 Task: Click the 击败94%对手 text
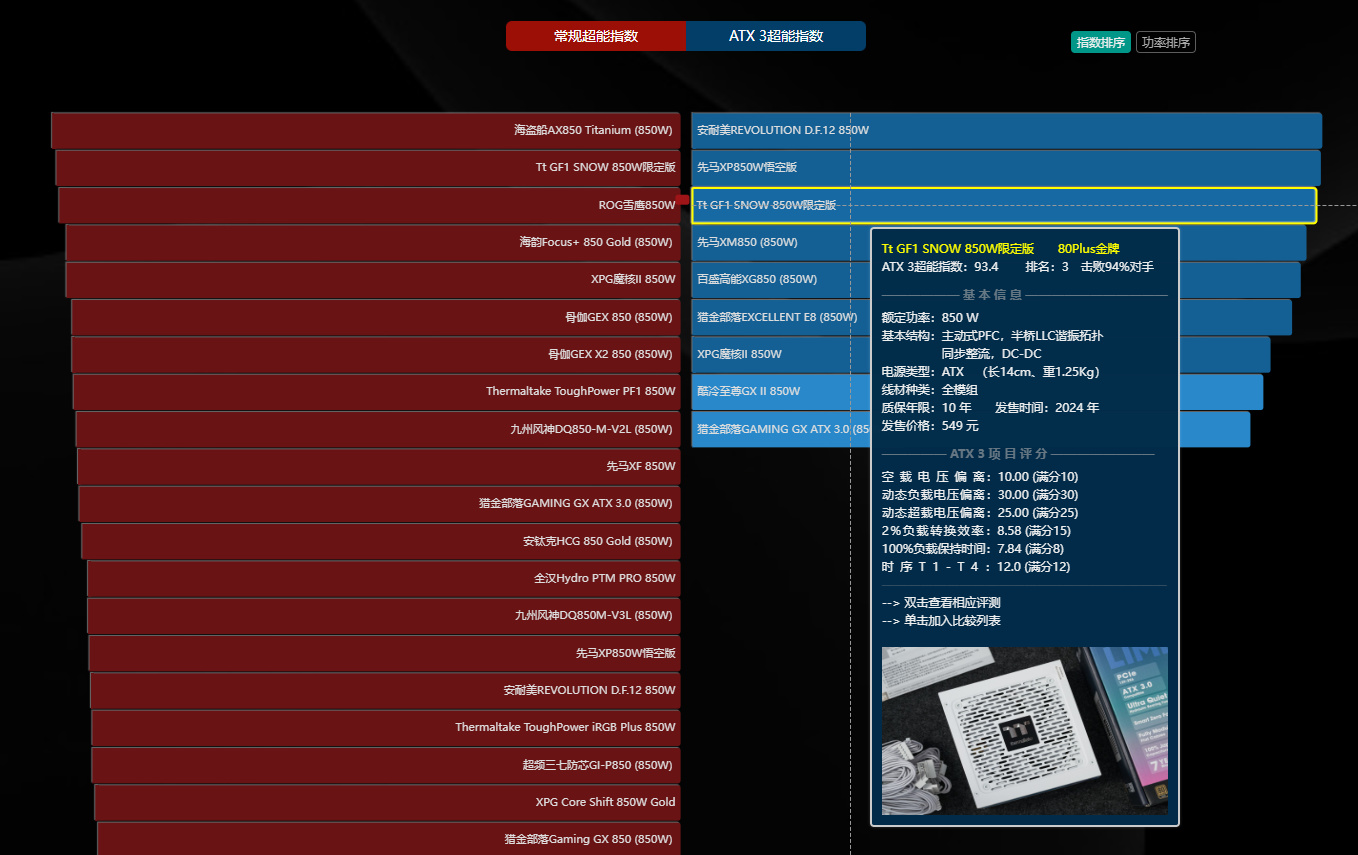pos(1117,266)
